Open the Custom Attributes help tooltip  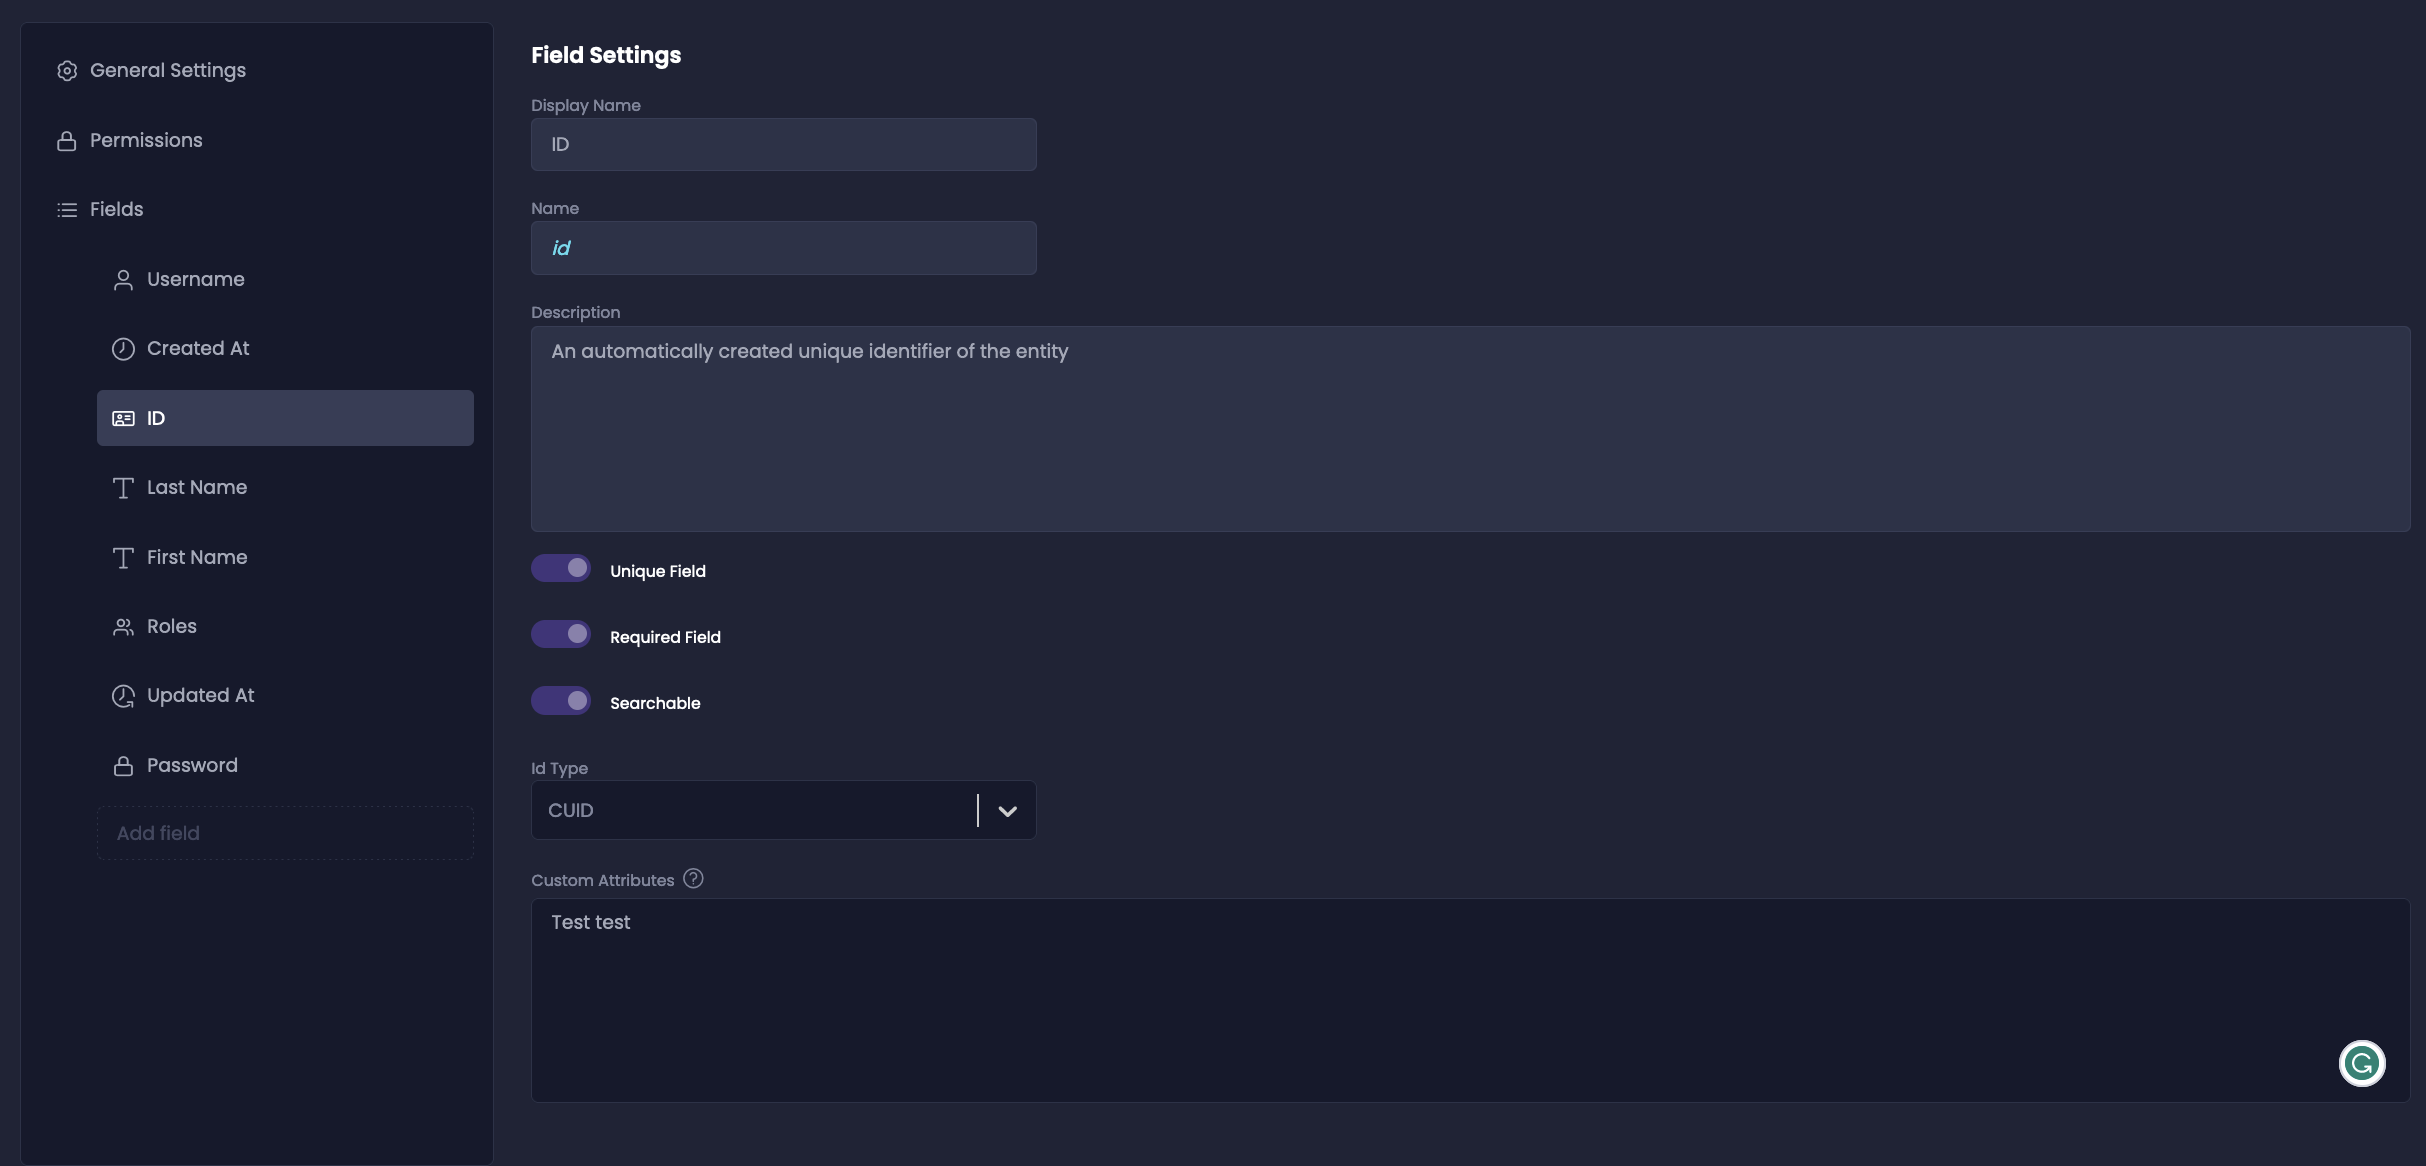click(x=692, y=877)
